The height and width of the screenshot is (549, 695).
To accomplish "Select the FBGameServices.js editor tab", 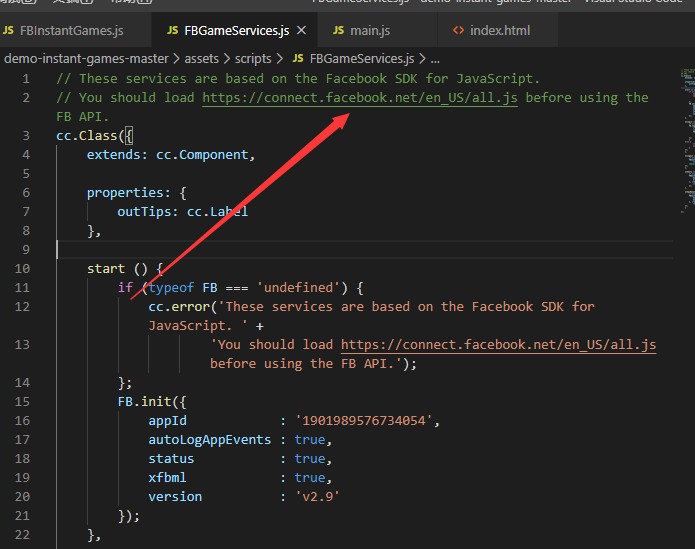I will click(x=234, y=31).
